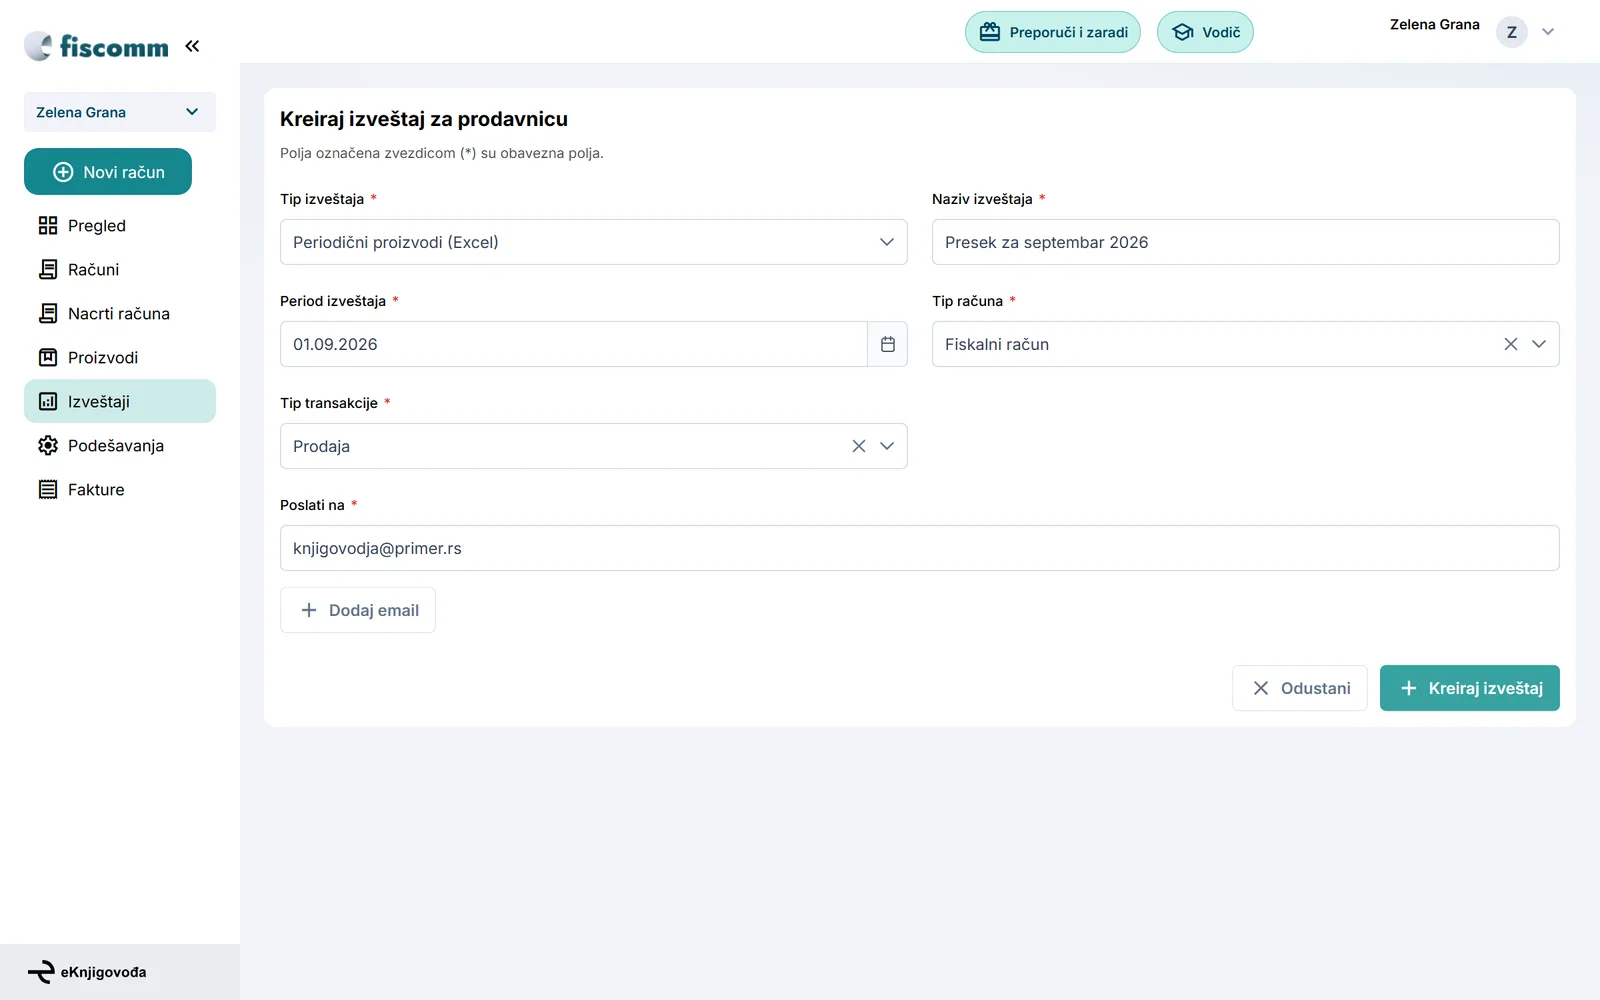
Task: Click Preporuči i zaradi button
Action: [x=1053, y=32]
